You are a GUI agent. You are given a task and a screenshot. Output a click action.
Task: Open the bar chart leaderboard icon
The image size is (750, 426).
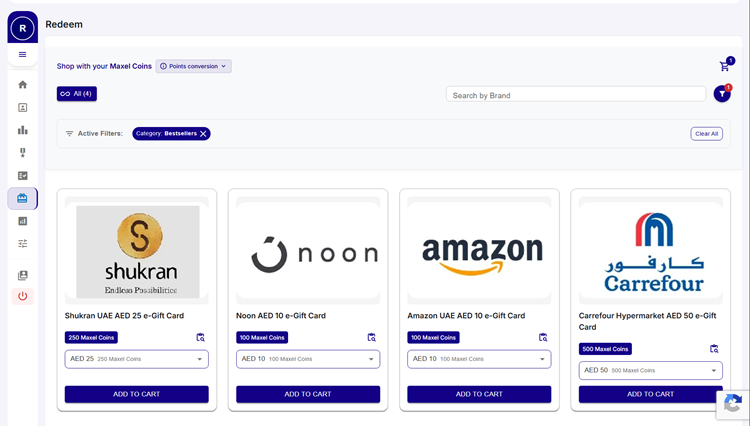point(22,130)
